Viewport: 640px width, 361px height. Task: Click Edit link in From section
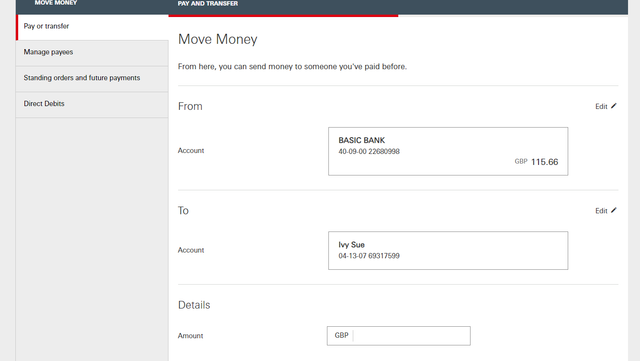coord(601,107)
